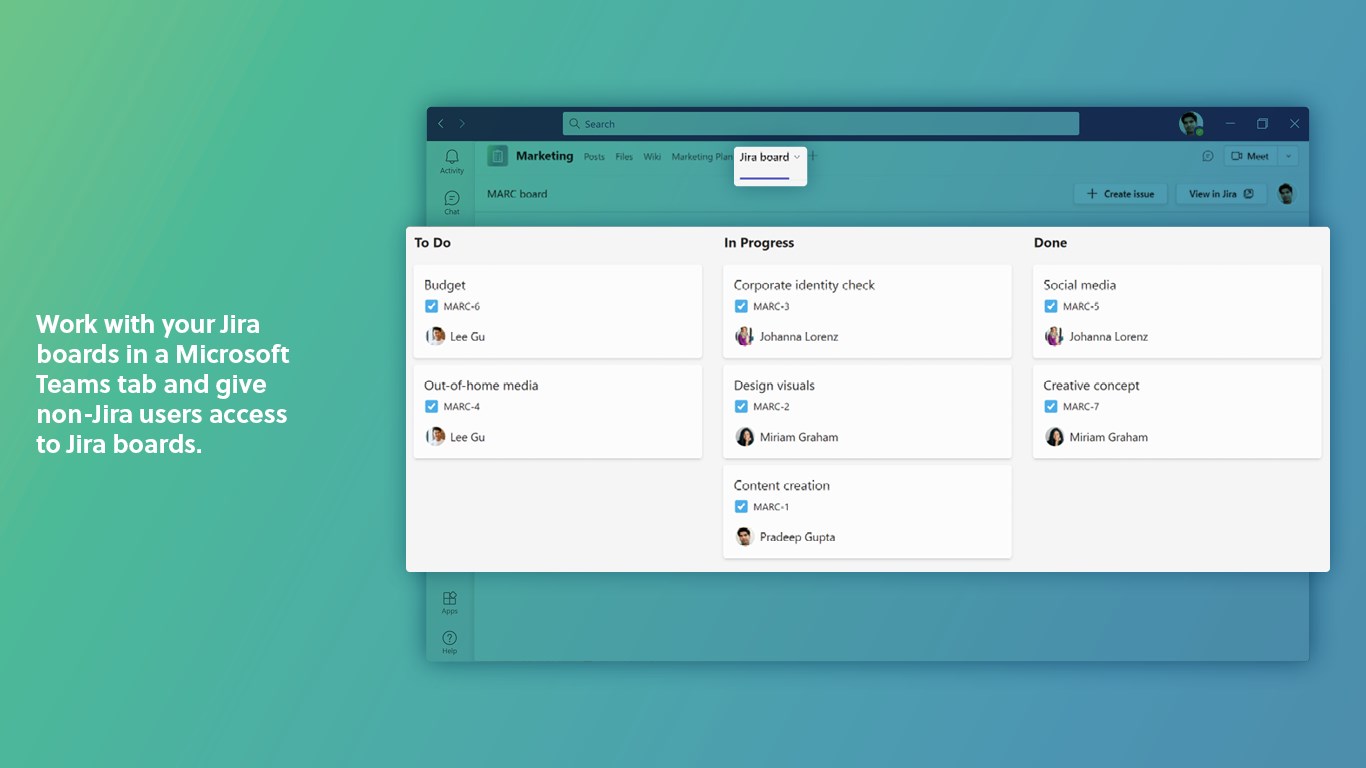
Task: Click Pradeep Gupta avatar on Content creation
Action: [745, 537]
